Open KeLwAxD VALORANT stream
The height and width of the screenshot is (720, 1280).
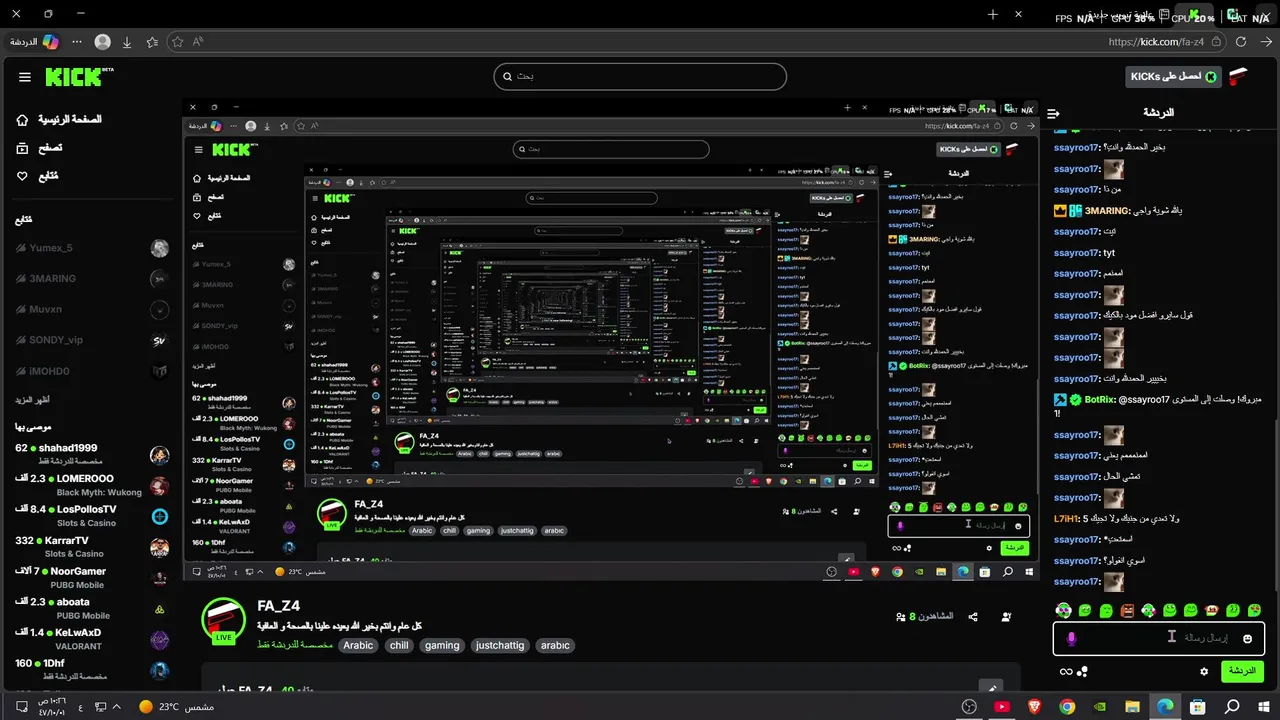92,639
